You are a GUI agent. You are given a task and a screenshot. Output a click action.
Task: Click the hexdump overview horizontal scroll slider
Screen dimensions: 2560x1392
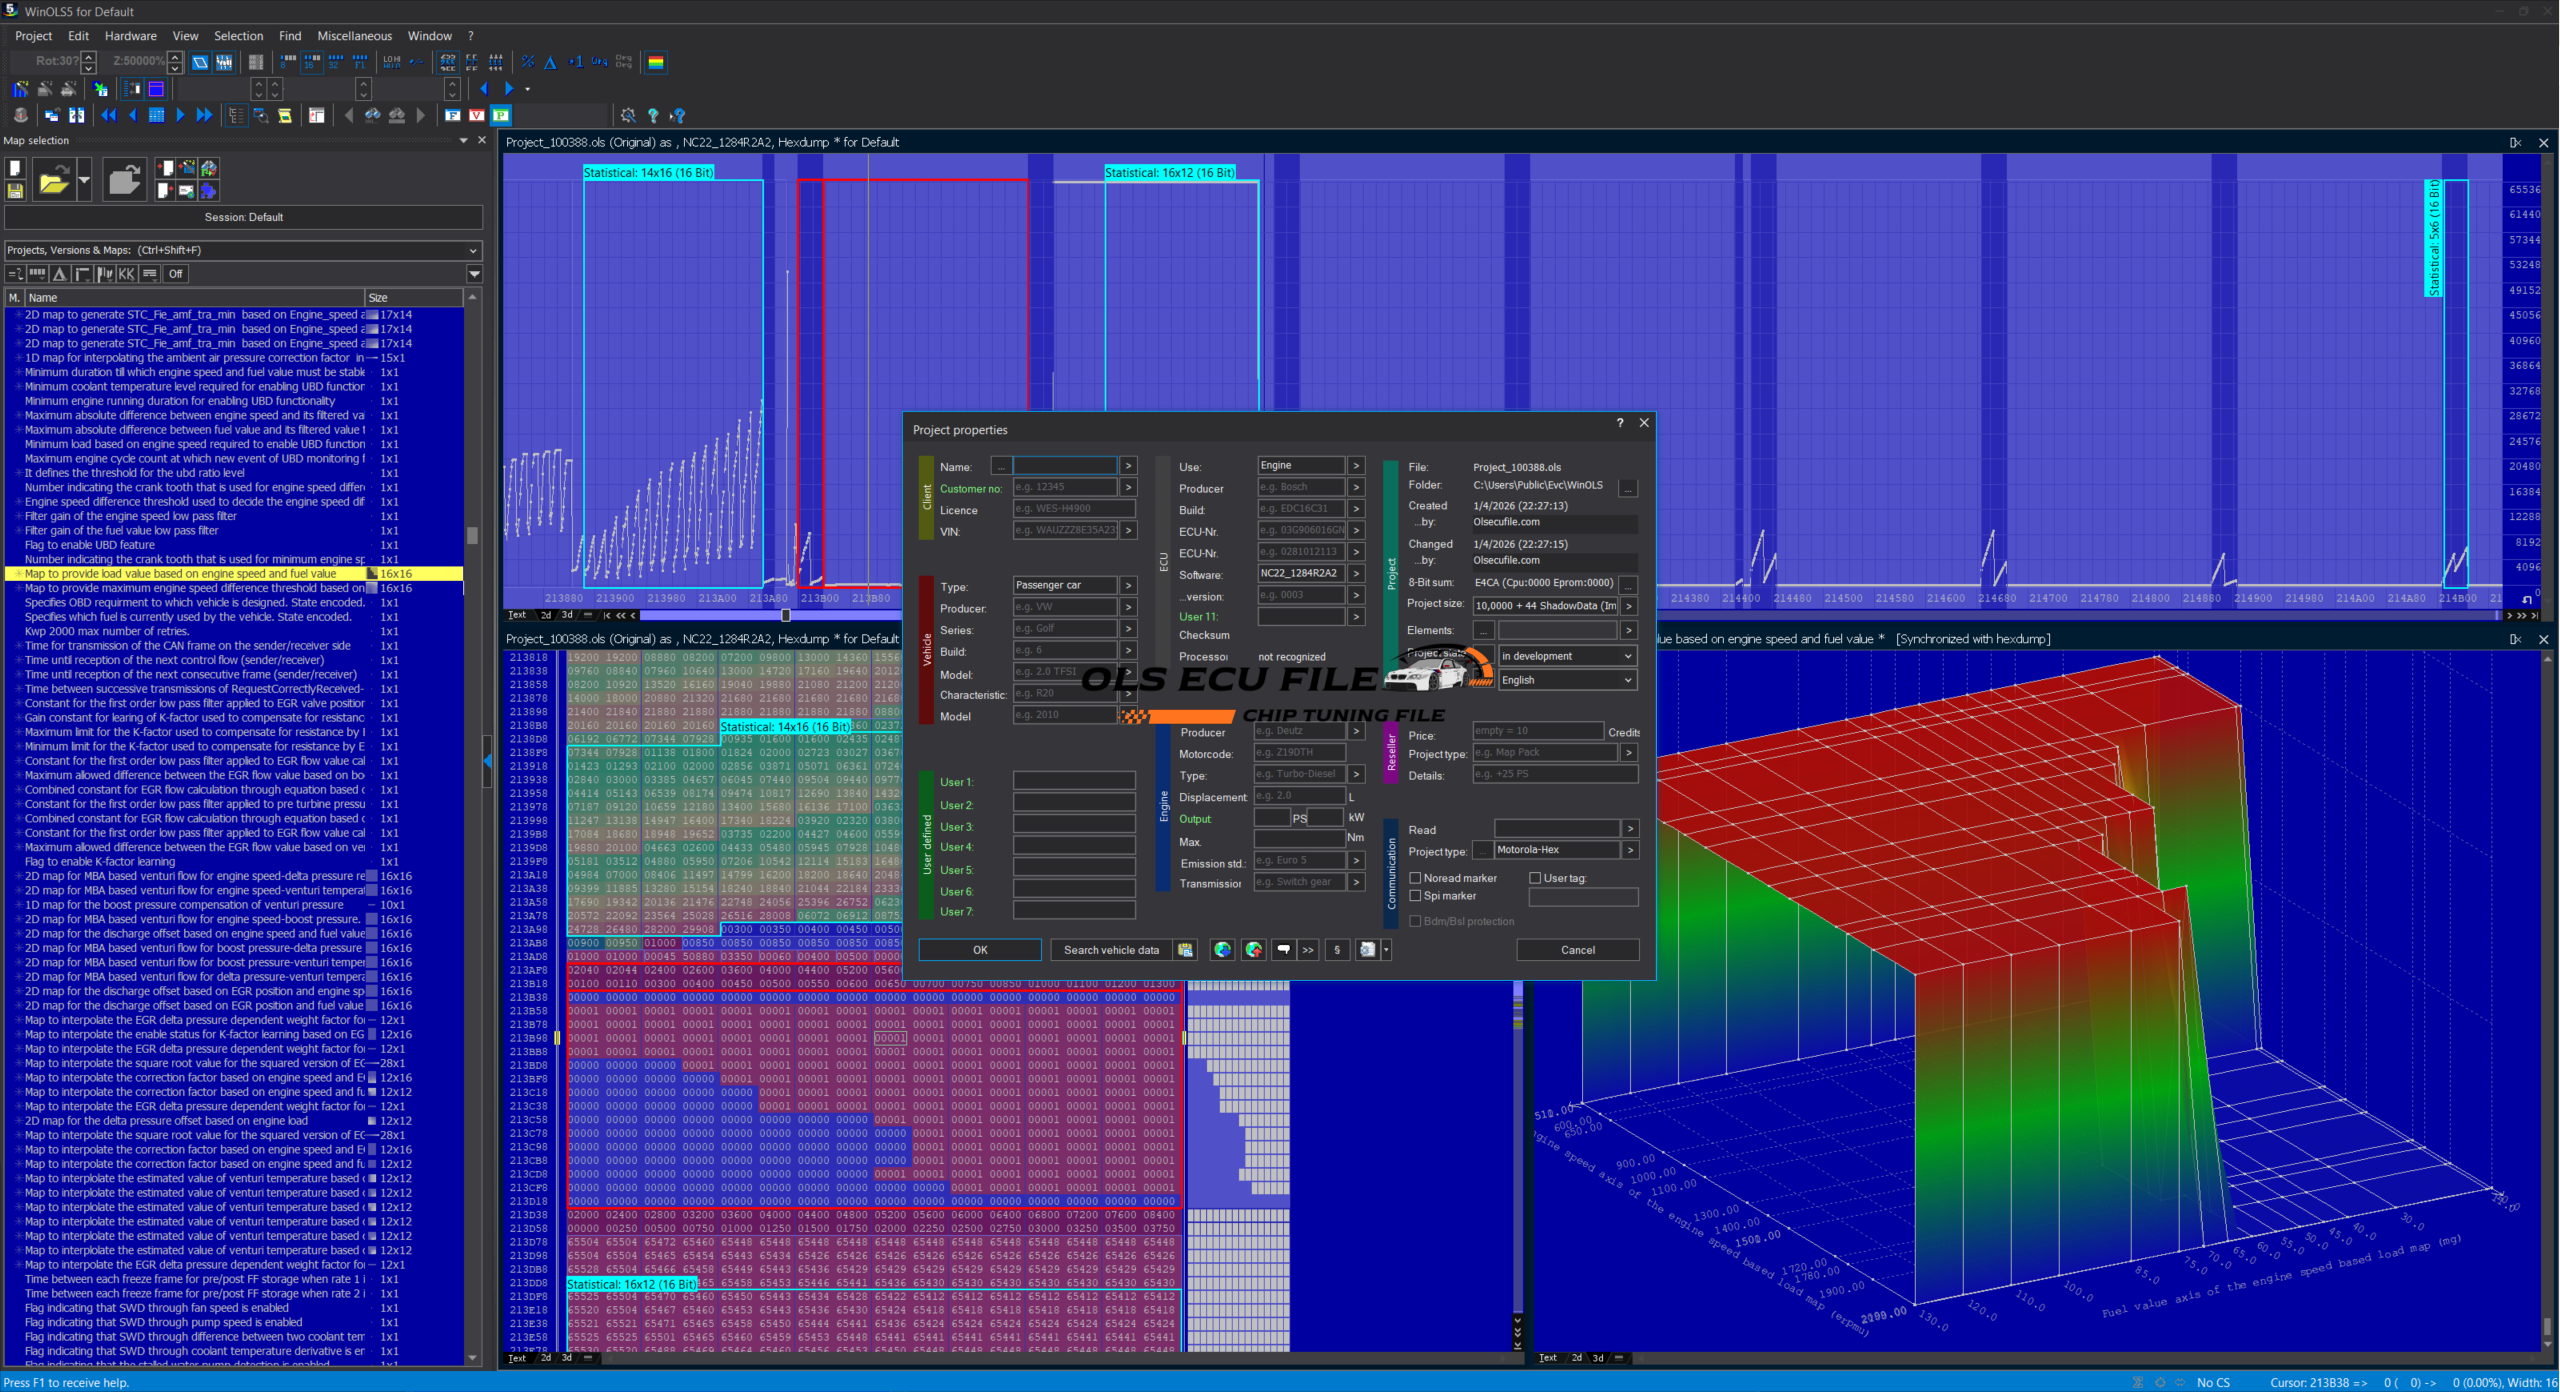click(785, 616)
